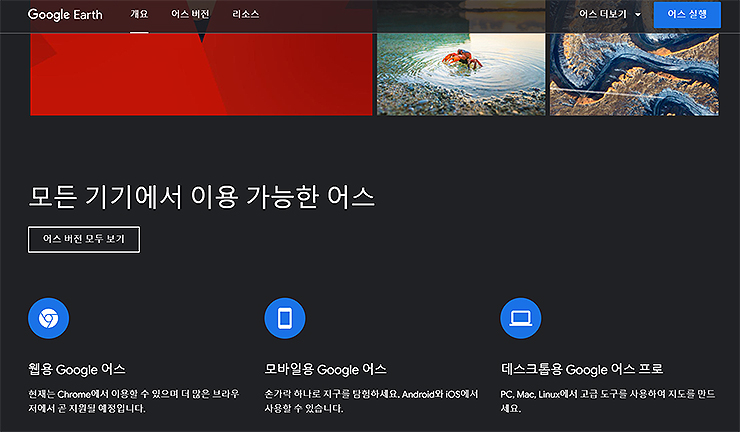Click the 어스 버전 모두 보기 button
The width and height of the screenshot is (740, 432).
coord(84,239)
